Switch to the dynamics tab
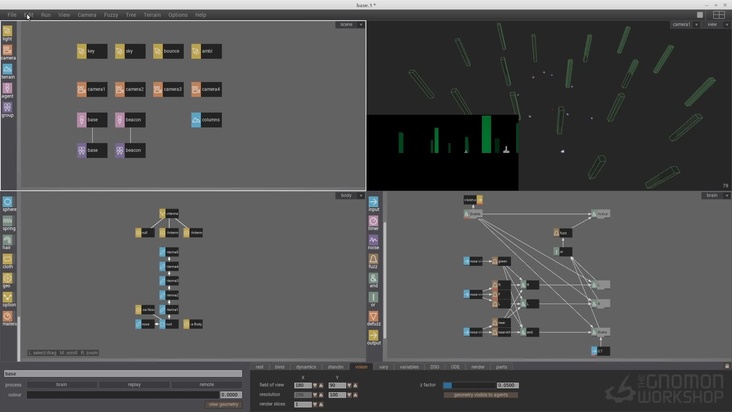Screen dimensions: 732x412 point(305,367)
